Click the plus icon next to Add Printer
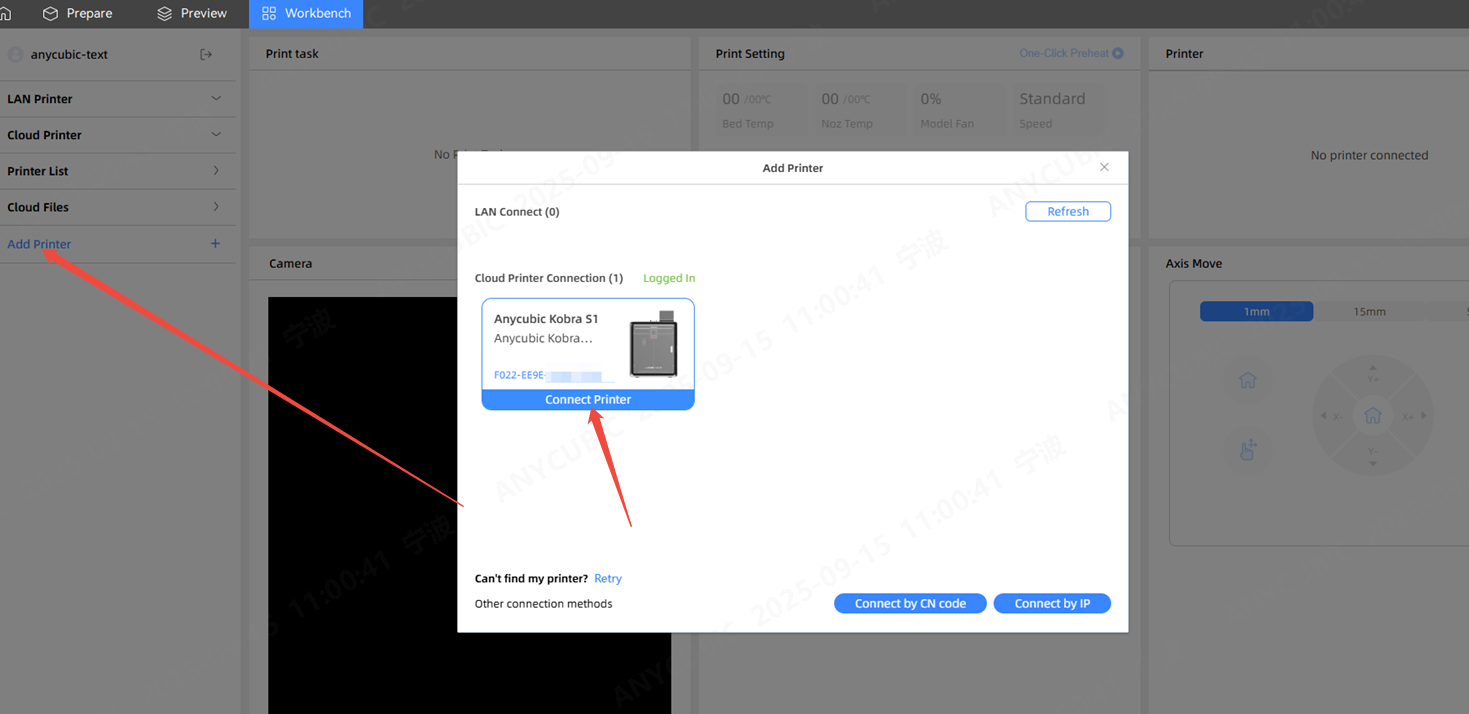The image size is (1469, 714). pos(215,244)
